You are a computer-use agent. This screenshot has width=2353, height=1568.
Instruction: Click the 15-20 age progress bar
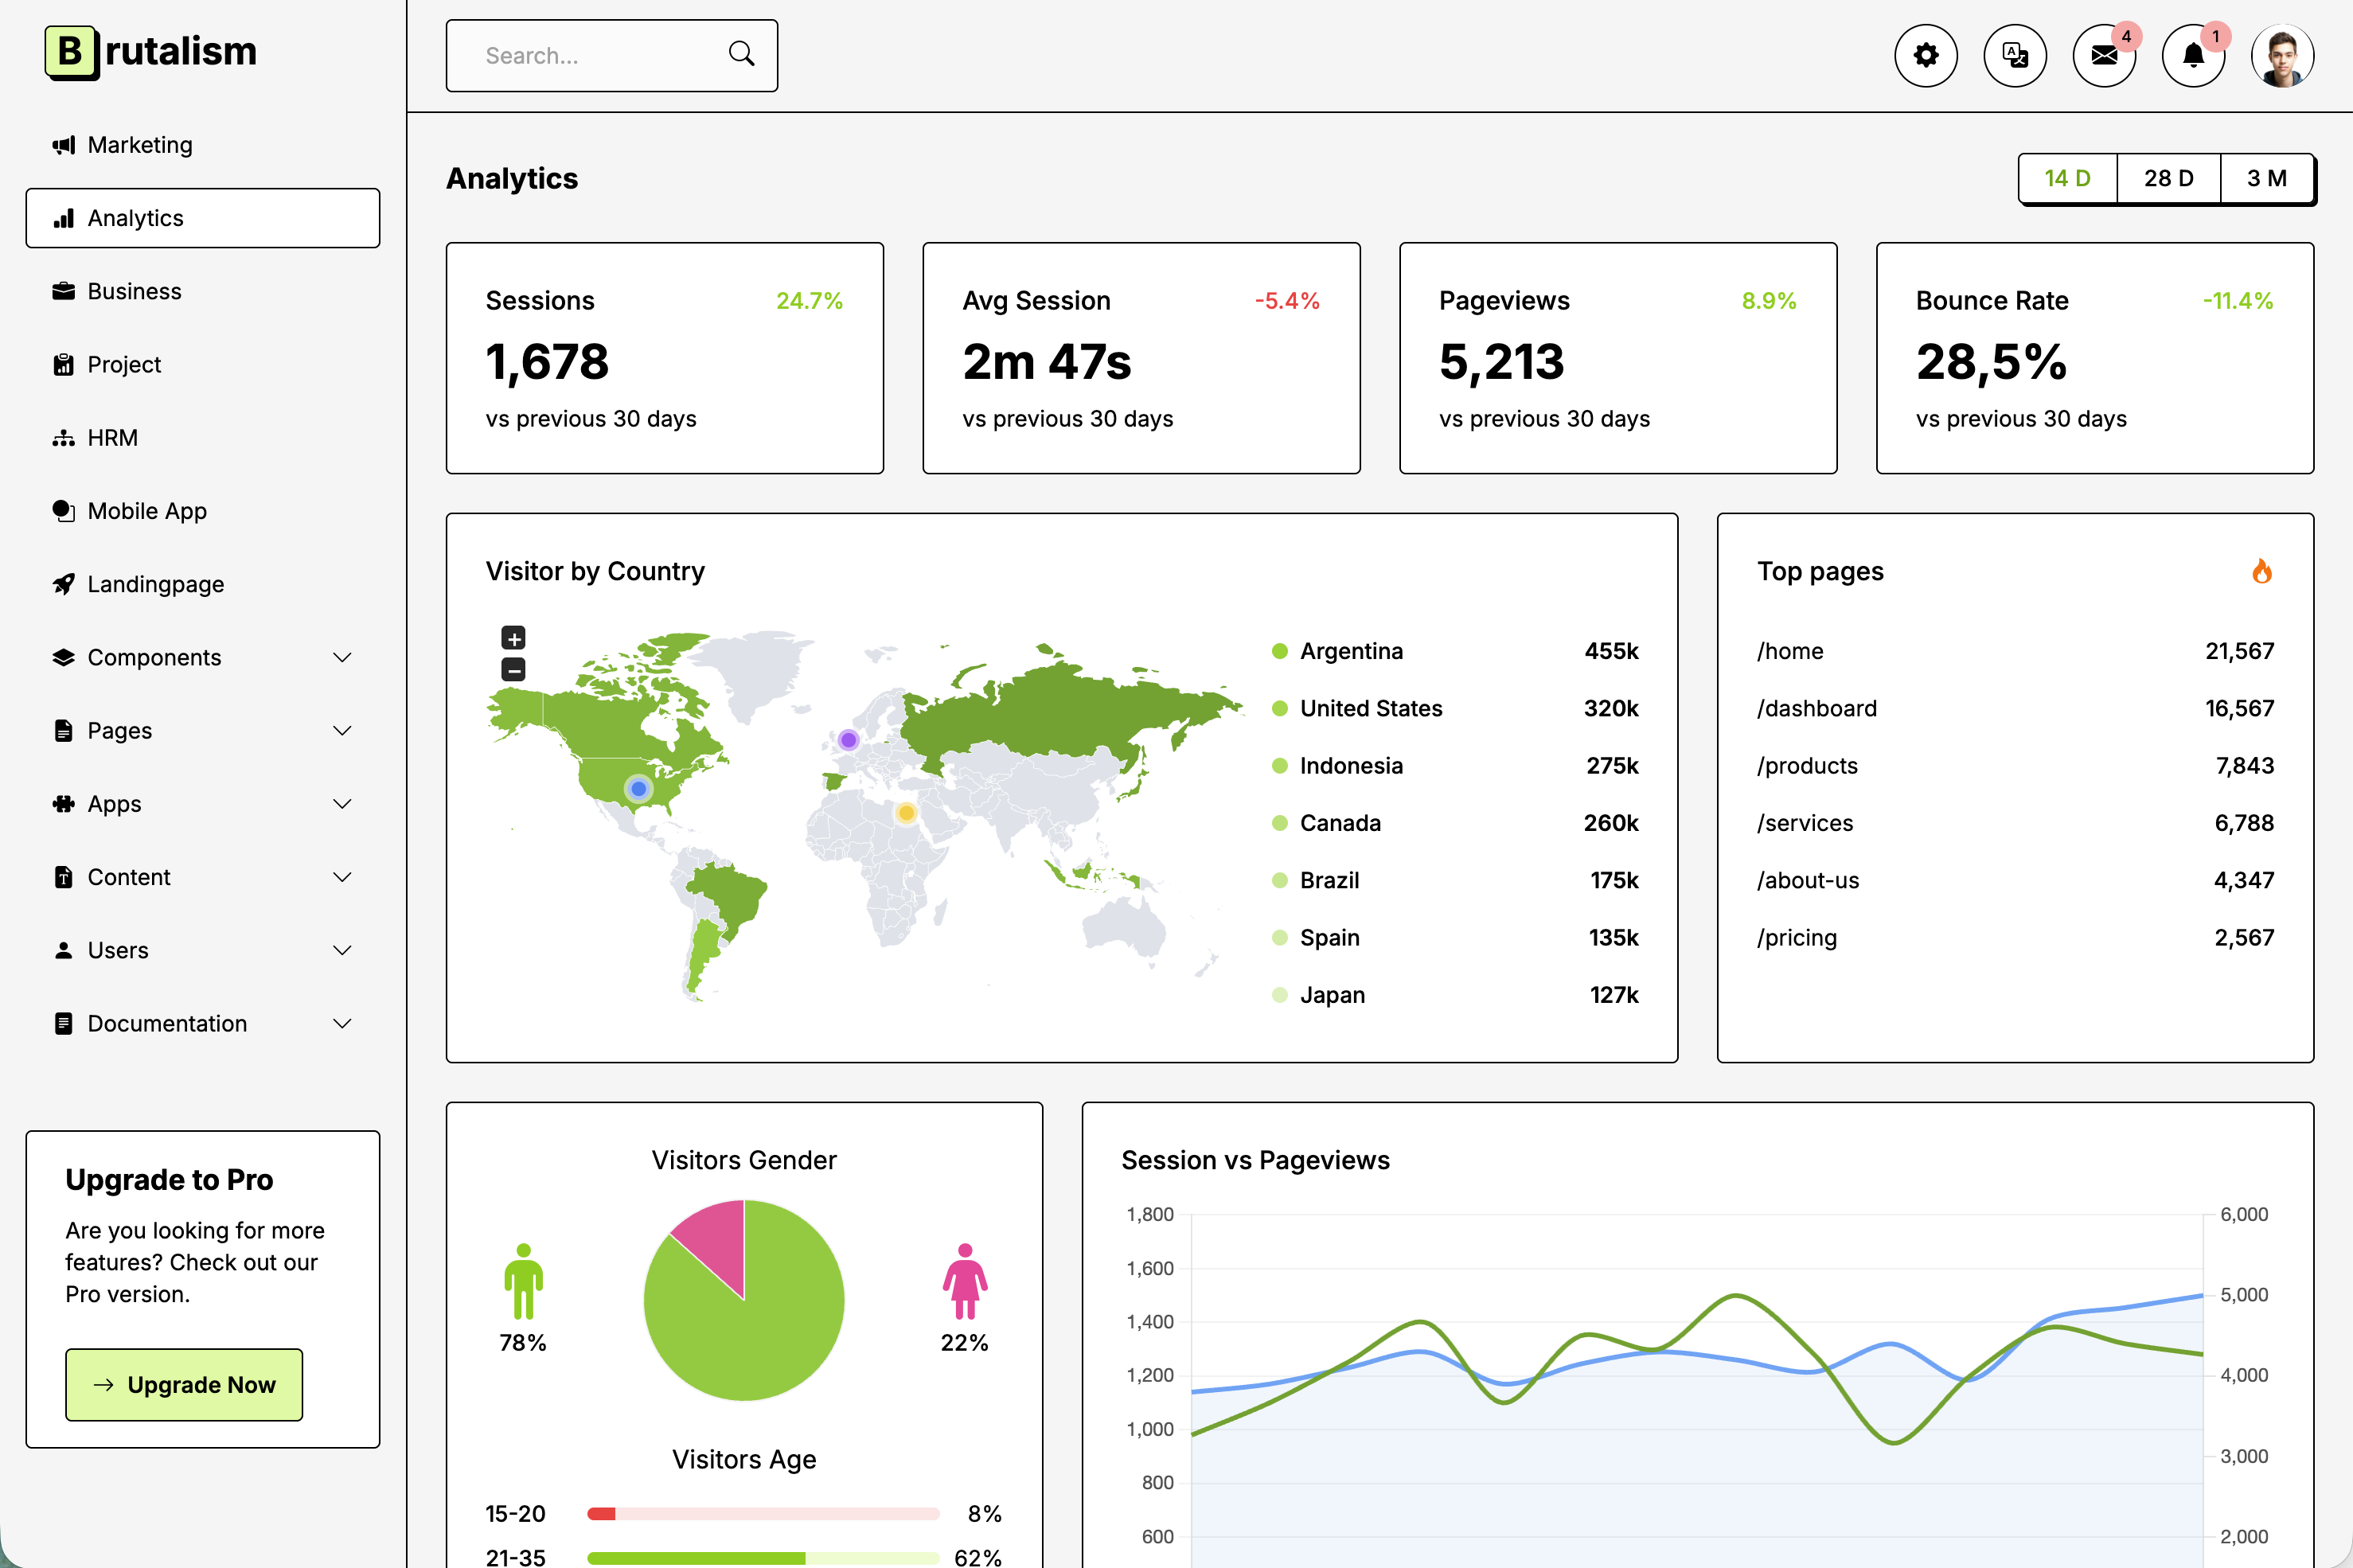click(763, 1514)
